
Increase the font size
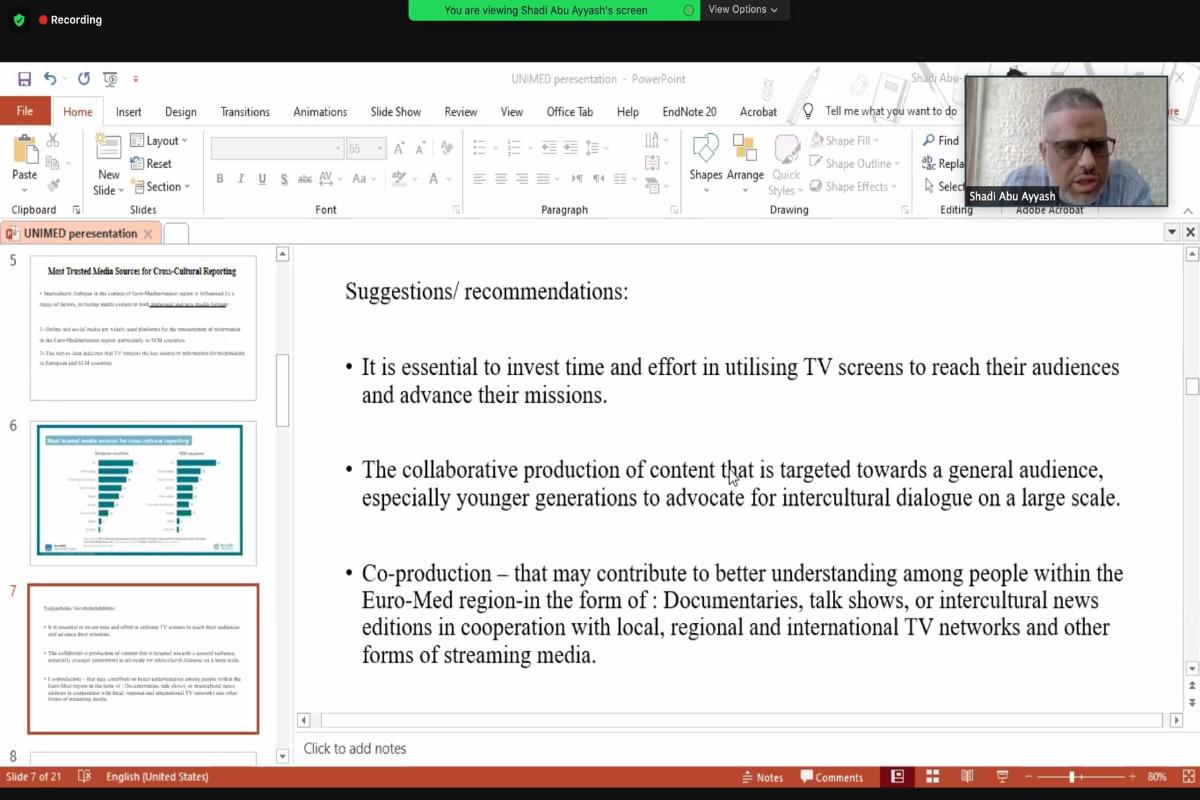399,149
